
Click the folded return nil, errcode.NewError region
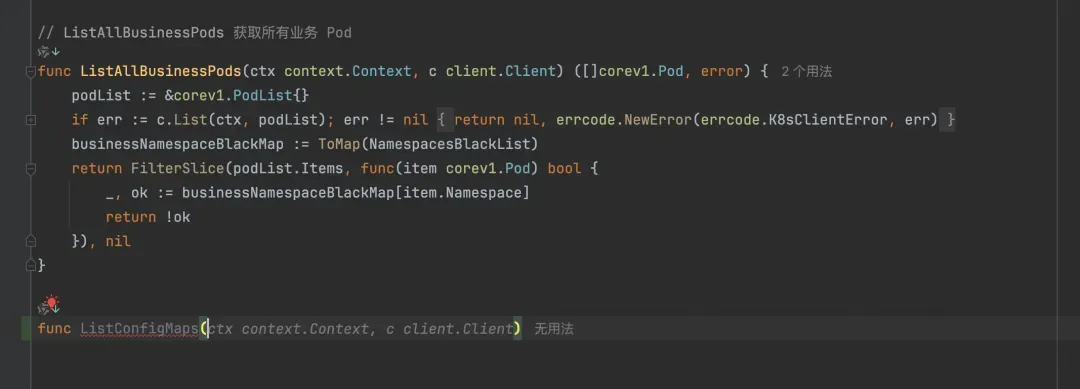(696, 120)
